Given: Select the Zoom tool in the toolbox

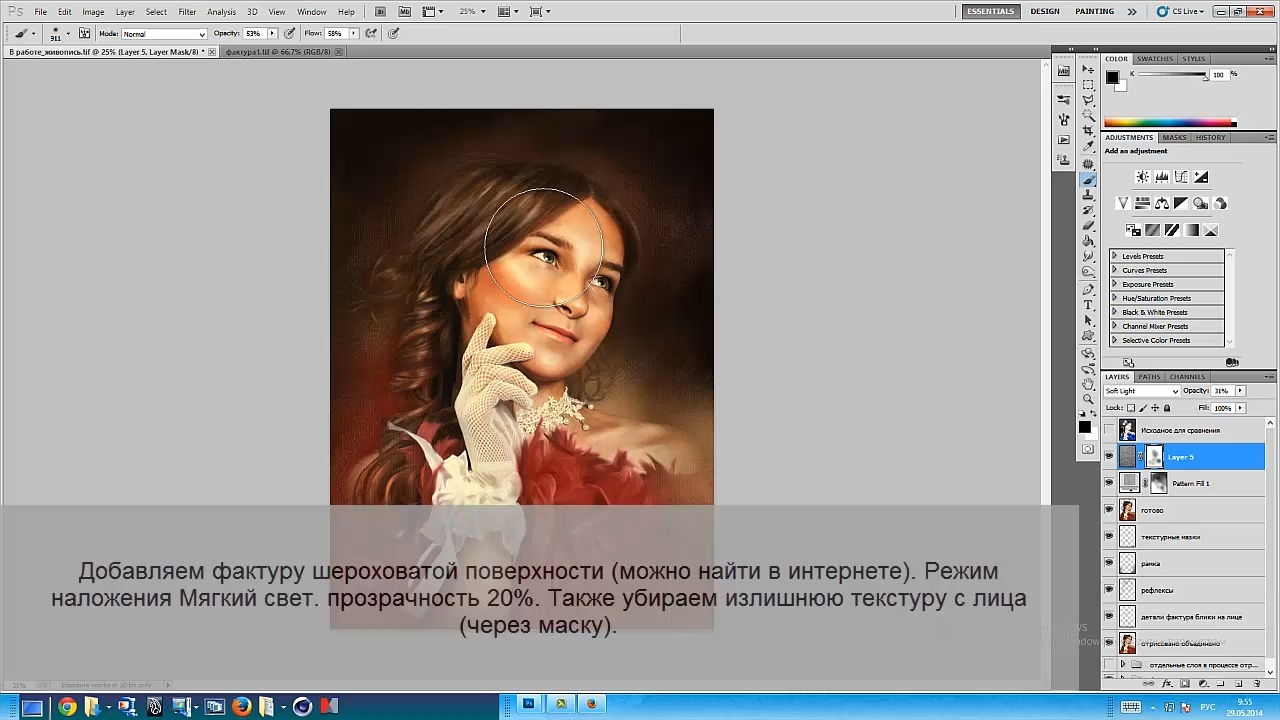Looking at the screenshot, I should coord(1088,399).
